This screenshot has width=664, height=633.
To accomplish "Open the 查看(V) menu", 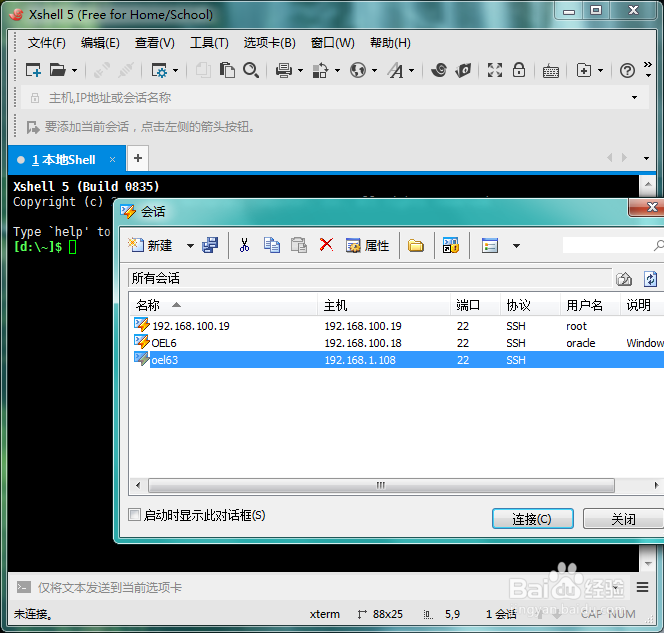I will click(155, 43).
